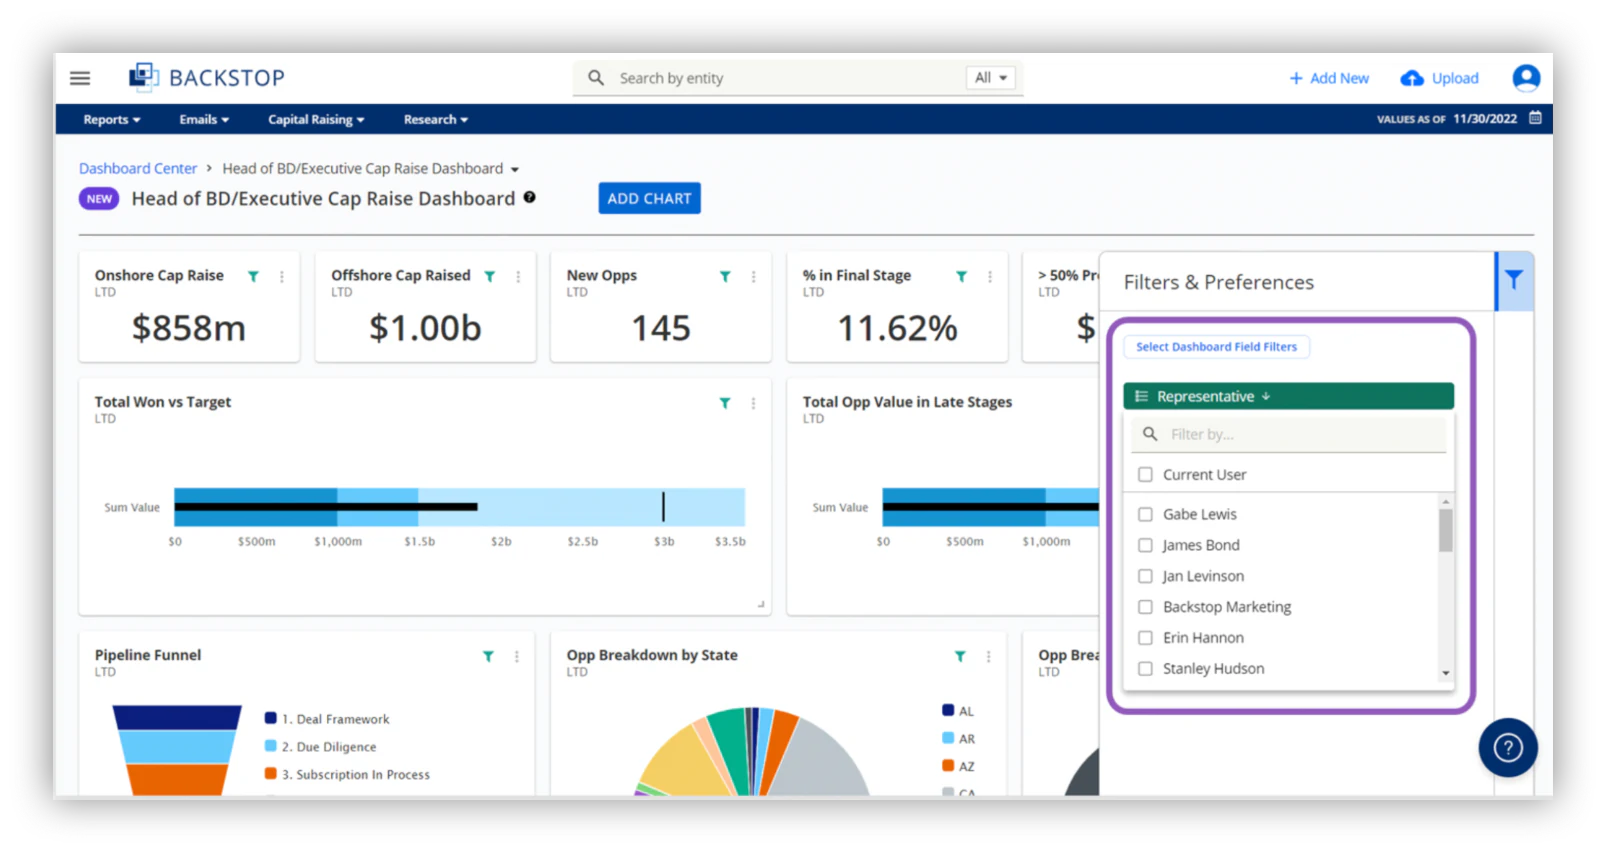Tick the Jan Levinson checkbox

(1145, 576)
